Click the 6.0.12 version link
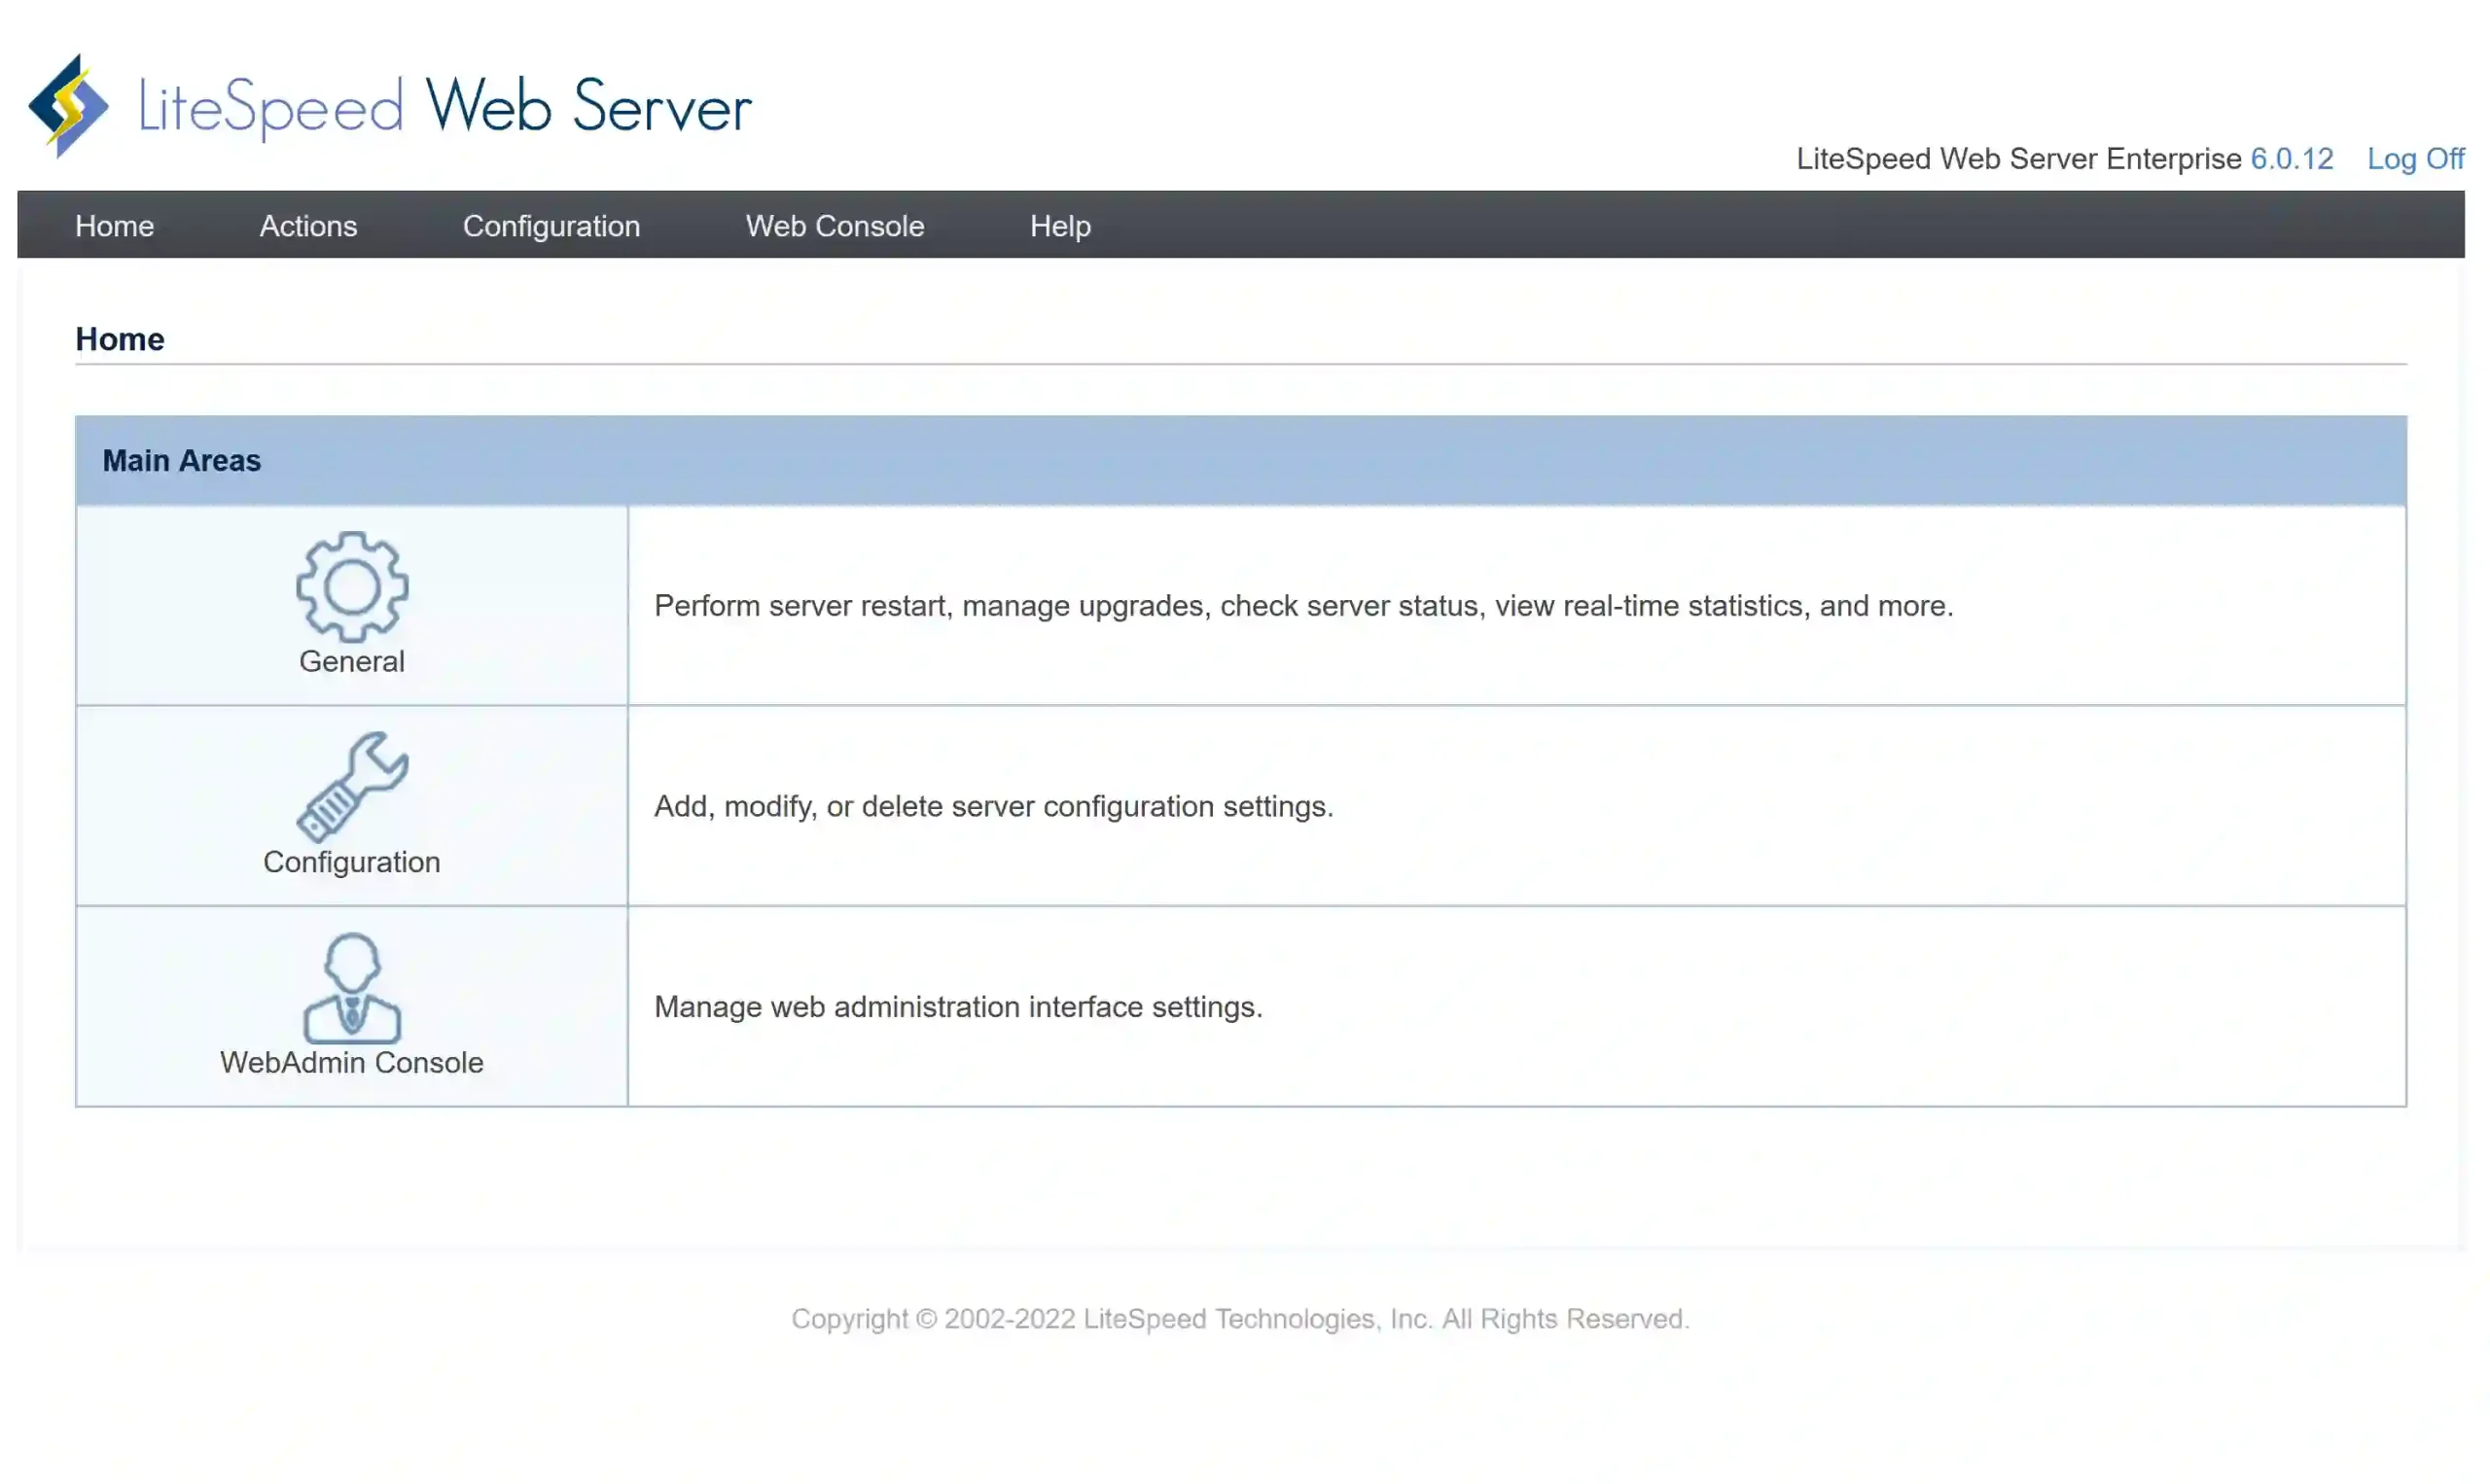This screenshot has height=1484, width=2490. pyautogui.click(x=2291, y=159)
